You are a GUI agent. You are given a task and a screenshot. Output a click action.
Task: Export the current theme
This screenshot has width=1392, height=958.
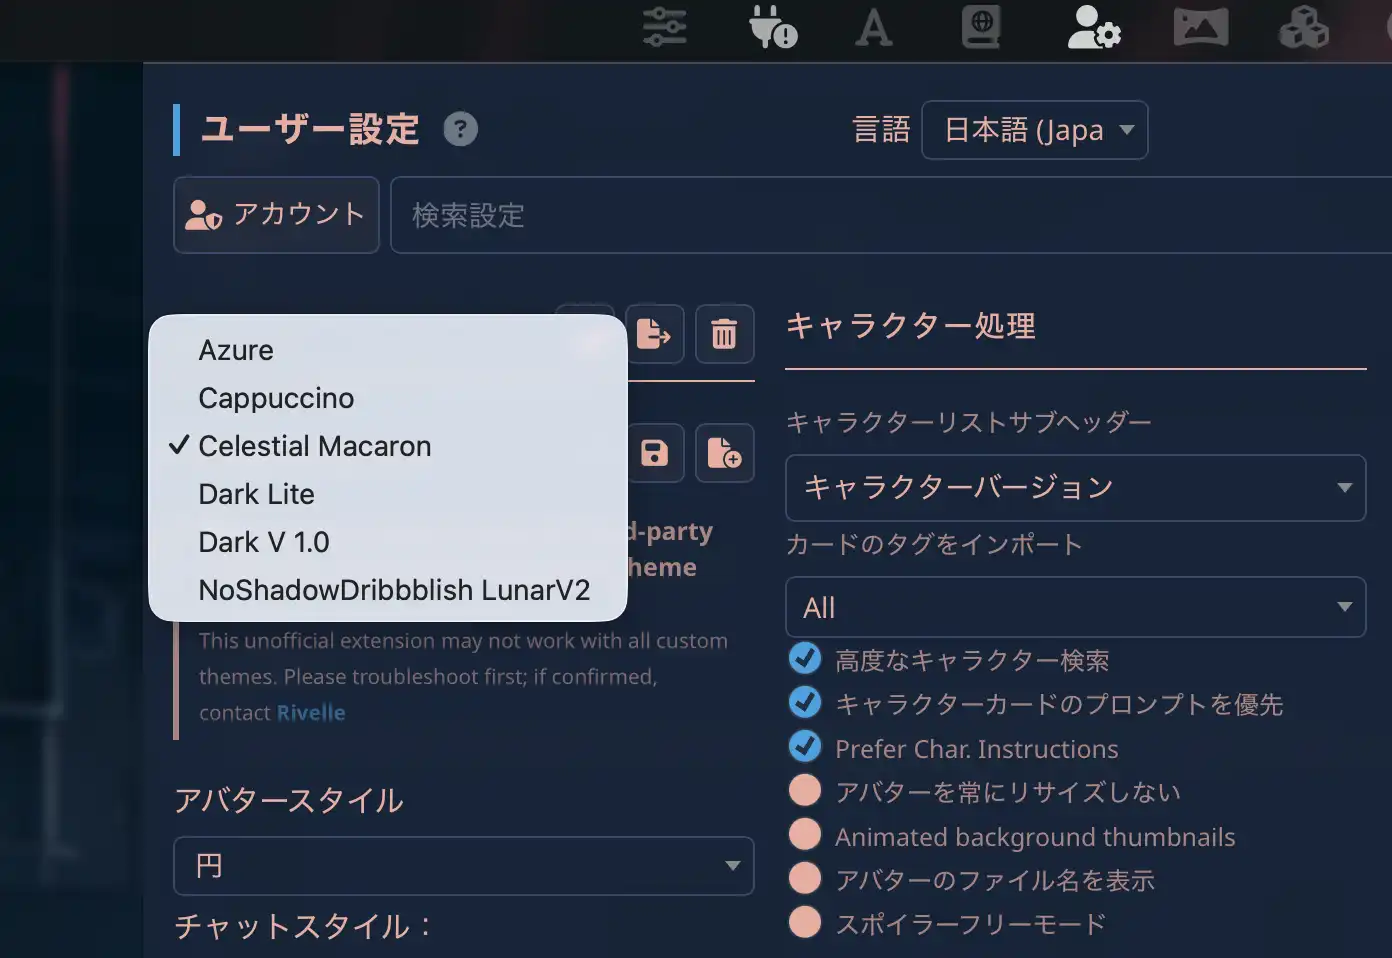[654, 334]
